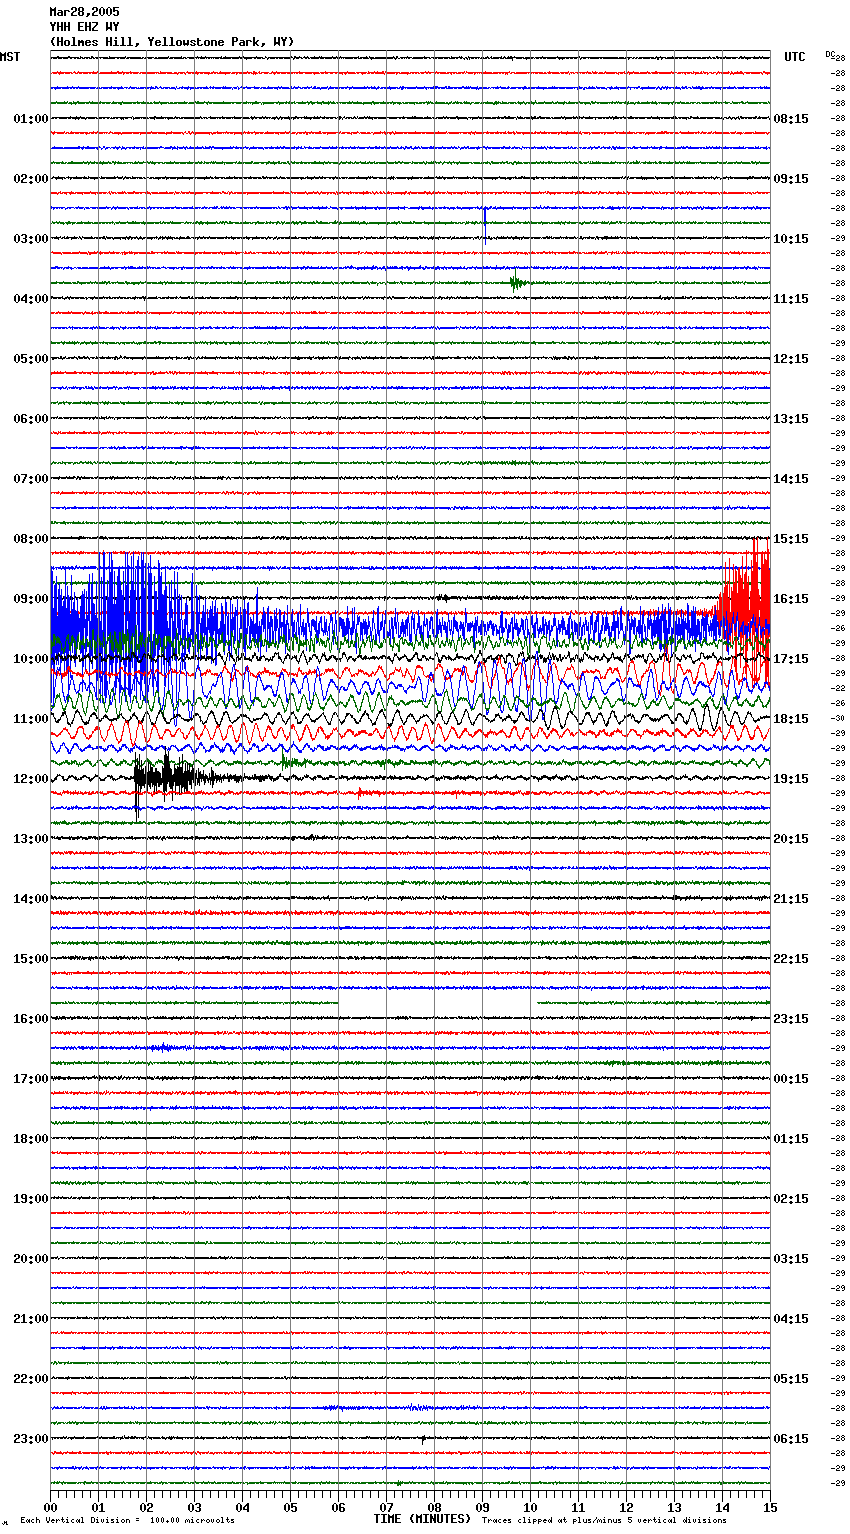Click the "11:15" UTC time label
Viewport: 850px width, 1534px height.
pos(791,299)
